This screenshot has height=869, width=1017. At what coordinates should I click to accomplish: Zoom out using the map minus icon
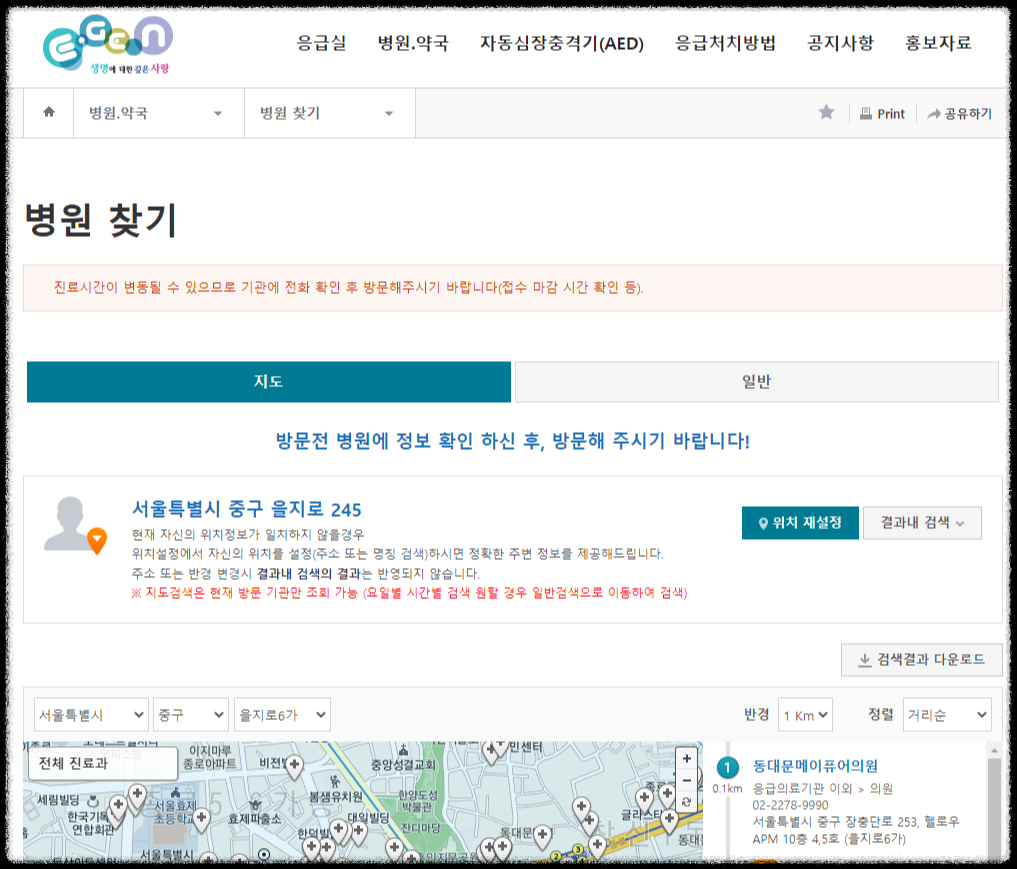coord(686,780)
